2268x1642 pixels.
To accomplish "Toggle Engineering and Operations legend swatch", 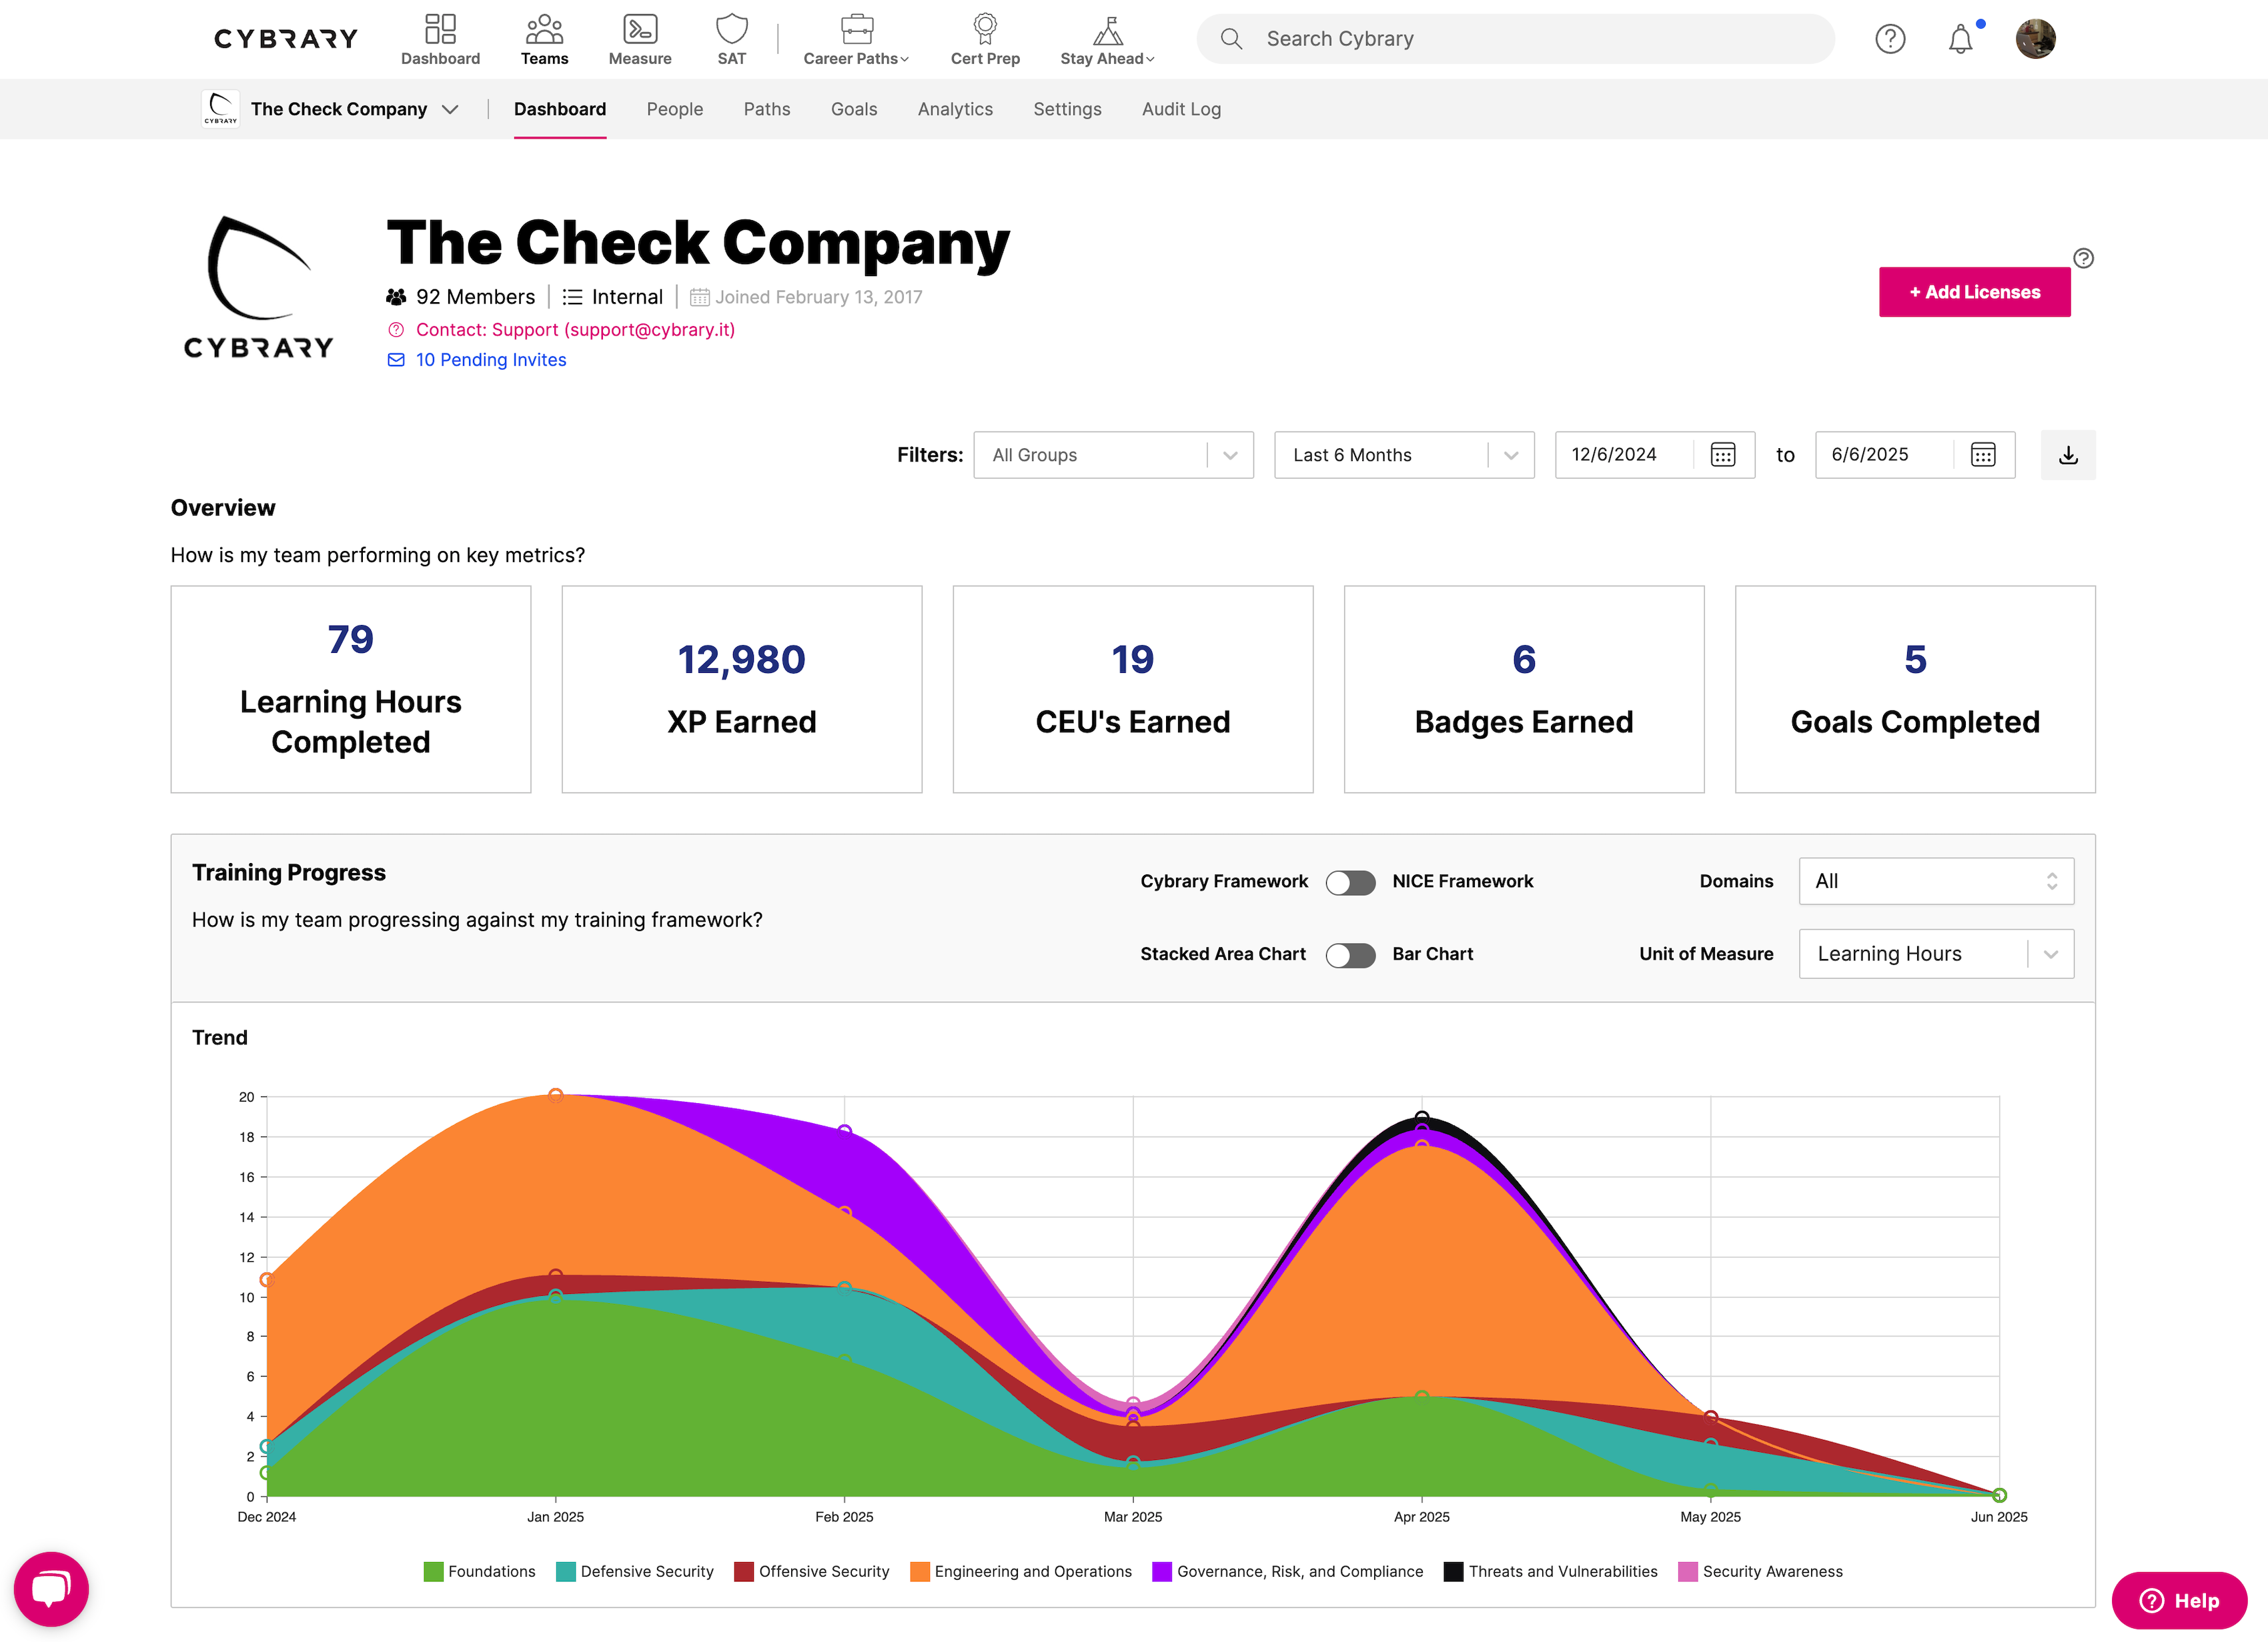I will pos(919,1572).
